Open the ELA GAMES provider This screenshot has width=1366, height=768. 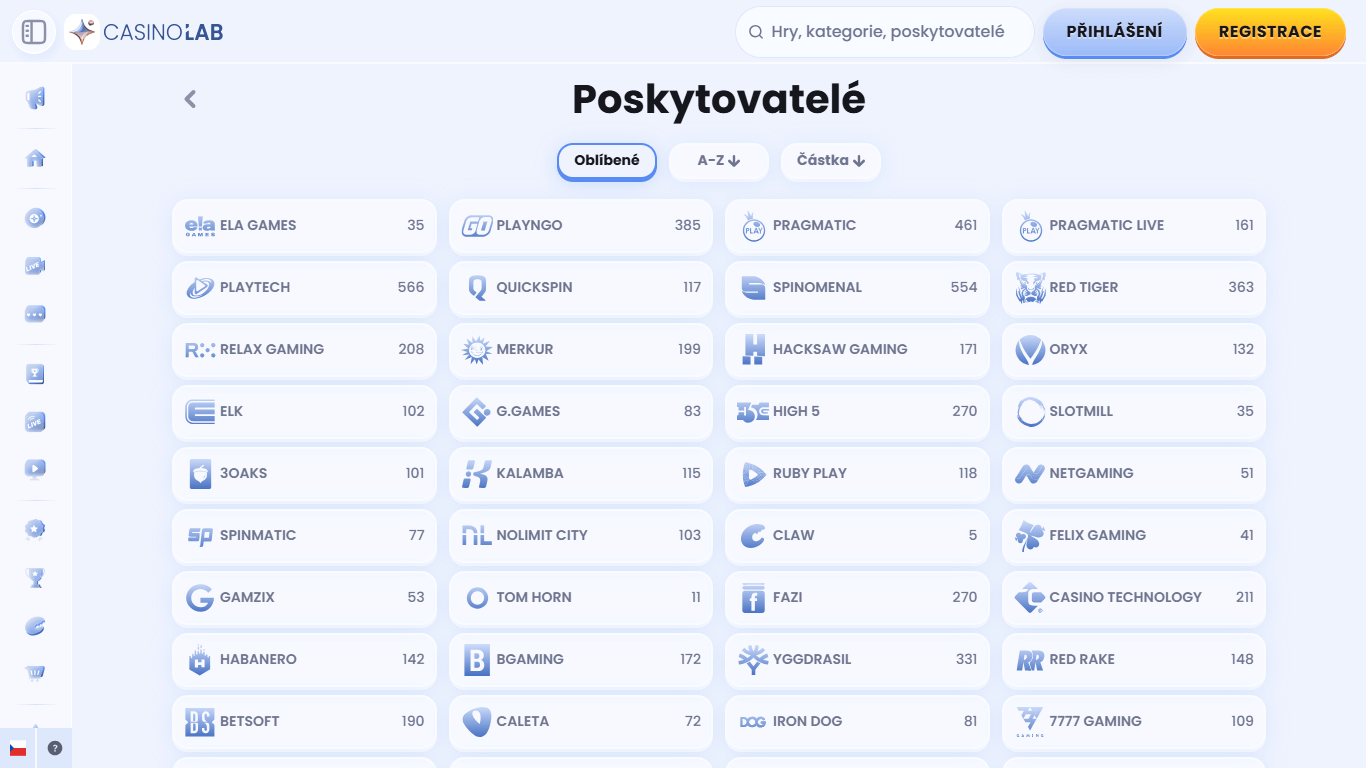point(304,225)
